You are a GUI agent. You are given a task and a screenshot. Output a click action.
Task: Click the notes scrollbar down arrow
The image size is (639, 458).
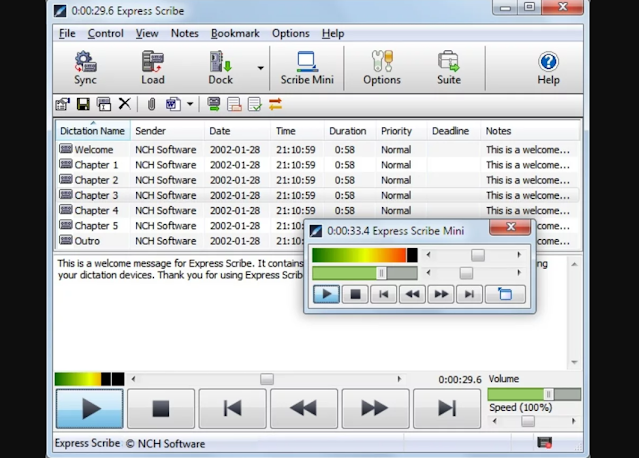click(574, 362)
